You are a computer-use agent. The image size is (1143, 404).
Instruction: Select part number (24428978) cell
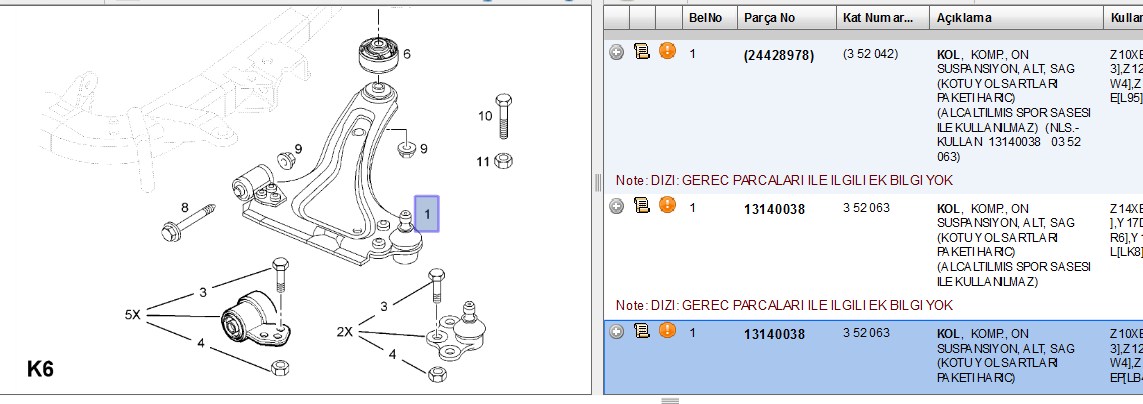click(x=779, y=55)
